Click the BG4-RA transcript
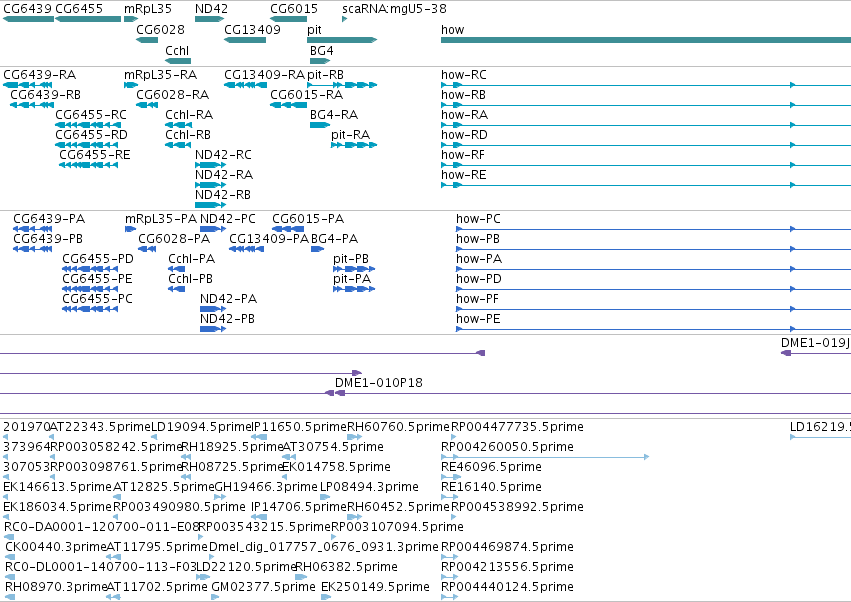 click(320, 125)
